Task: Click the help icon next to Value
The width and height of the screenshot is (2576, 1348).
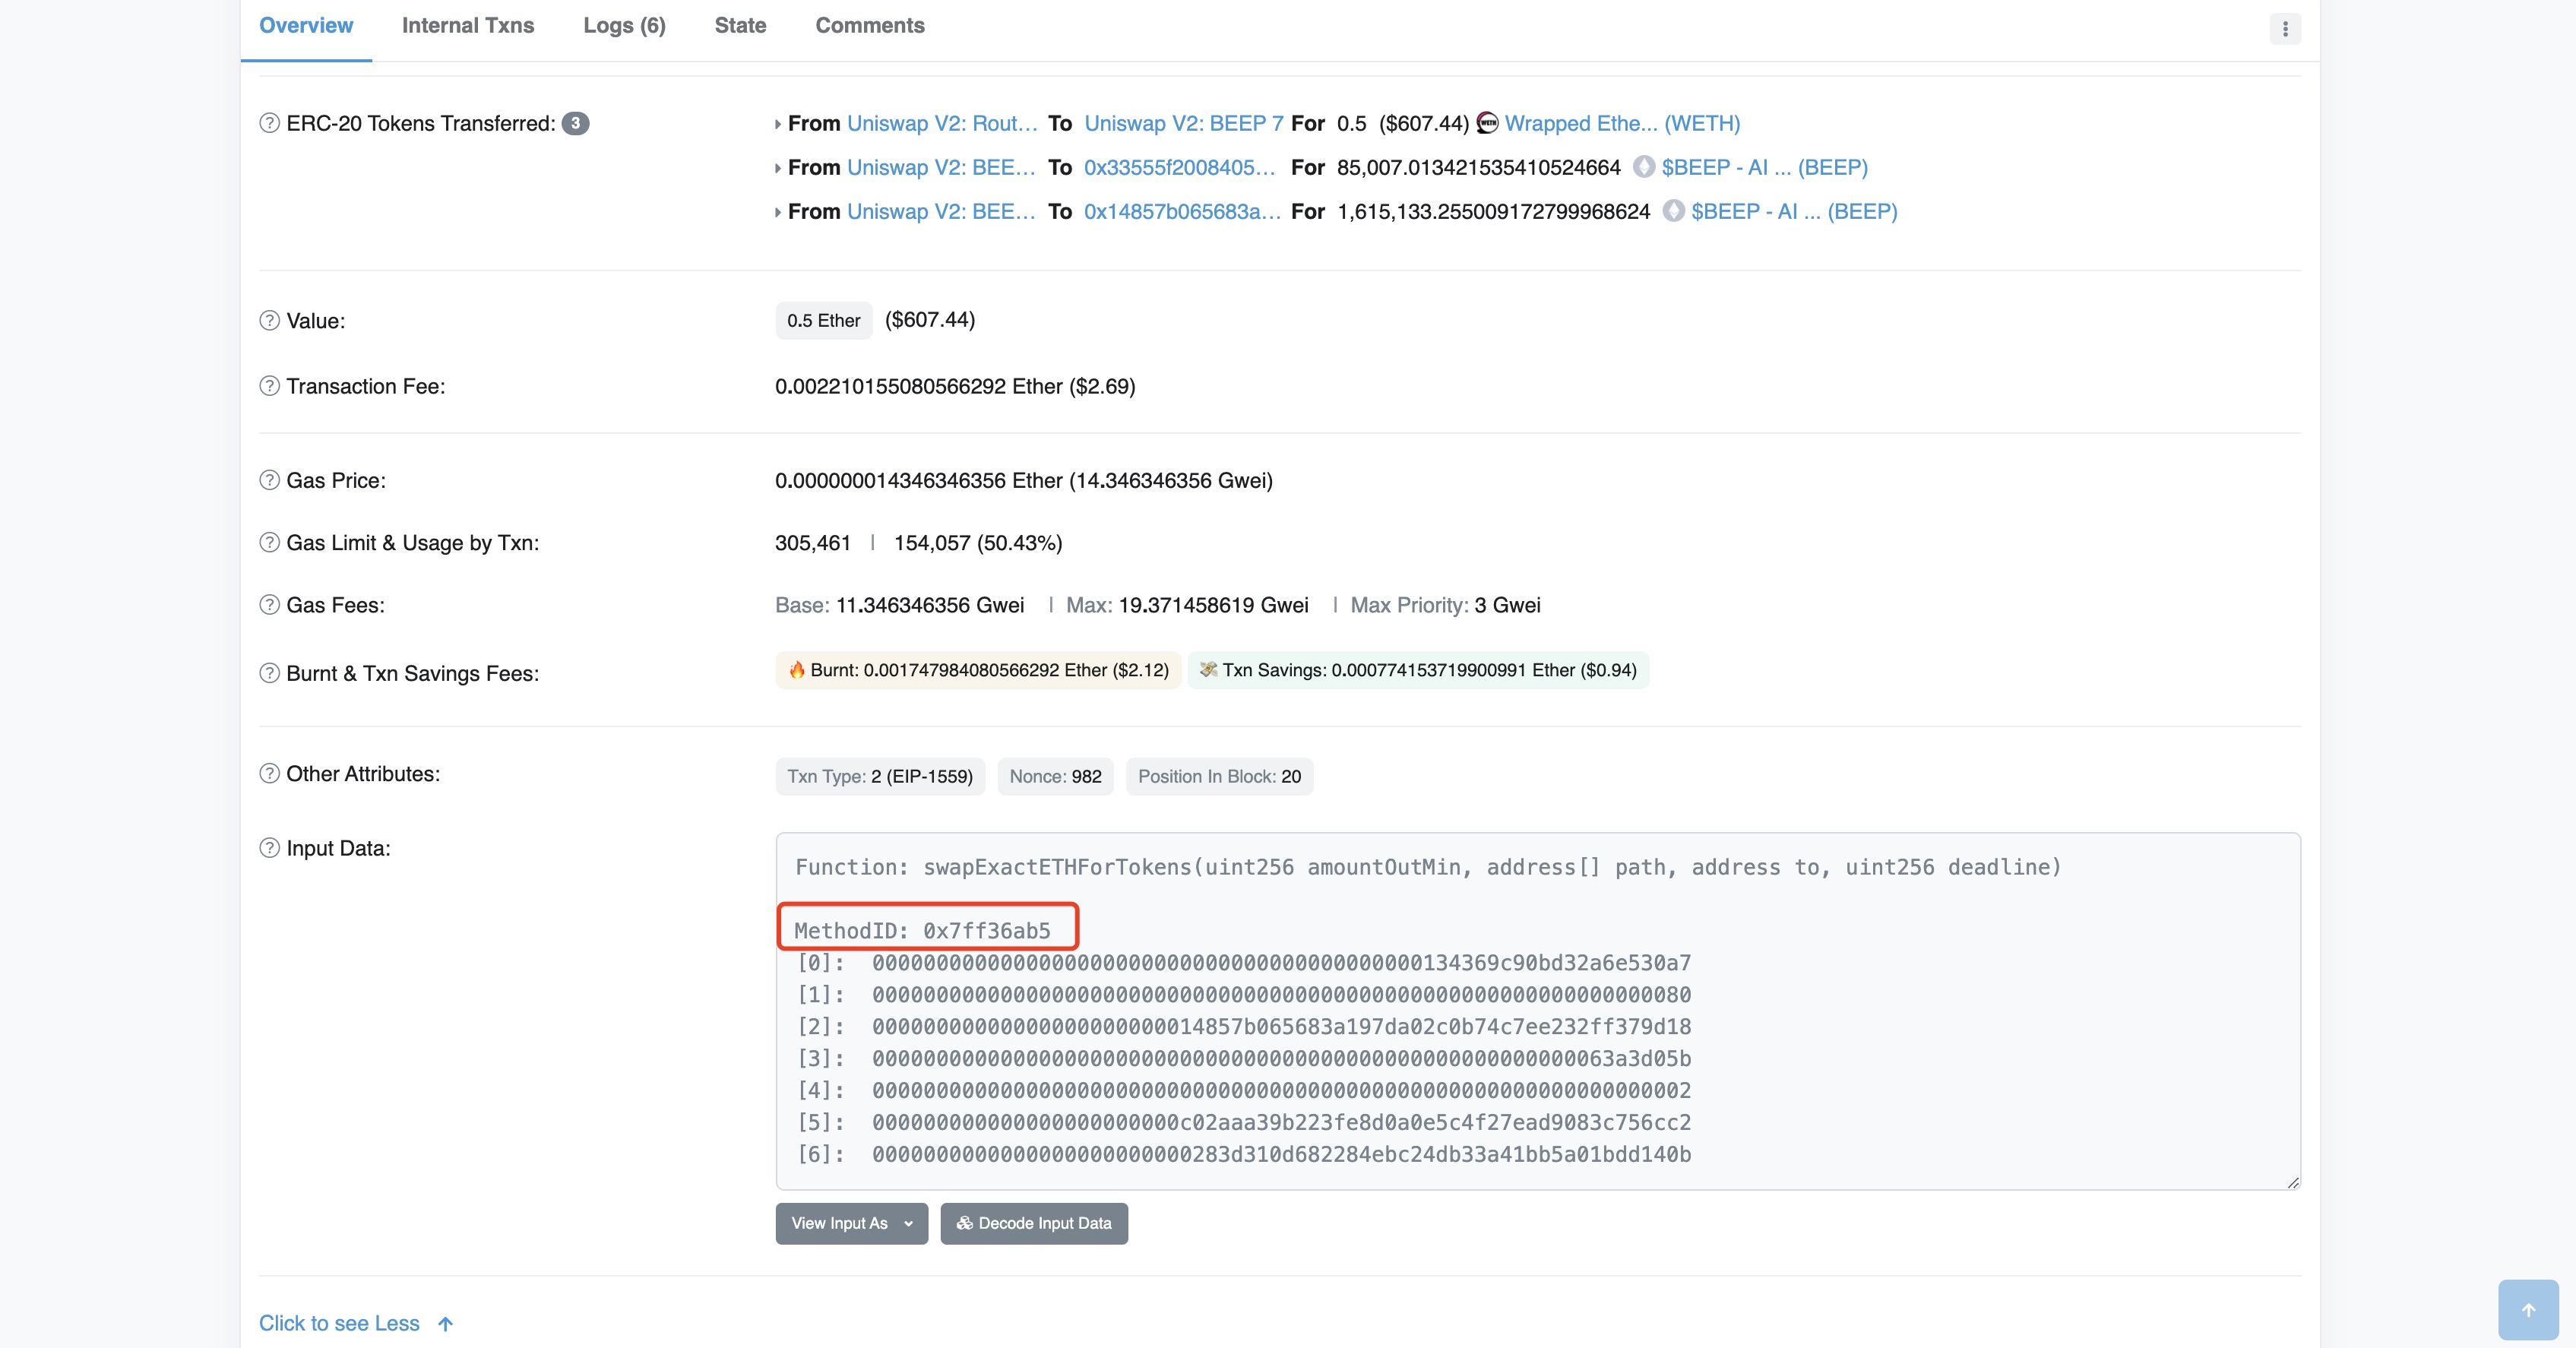Action: [269, 320]
